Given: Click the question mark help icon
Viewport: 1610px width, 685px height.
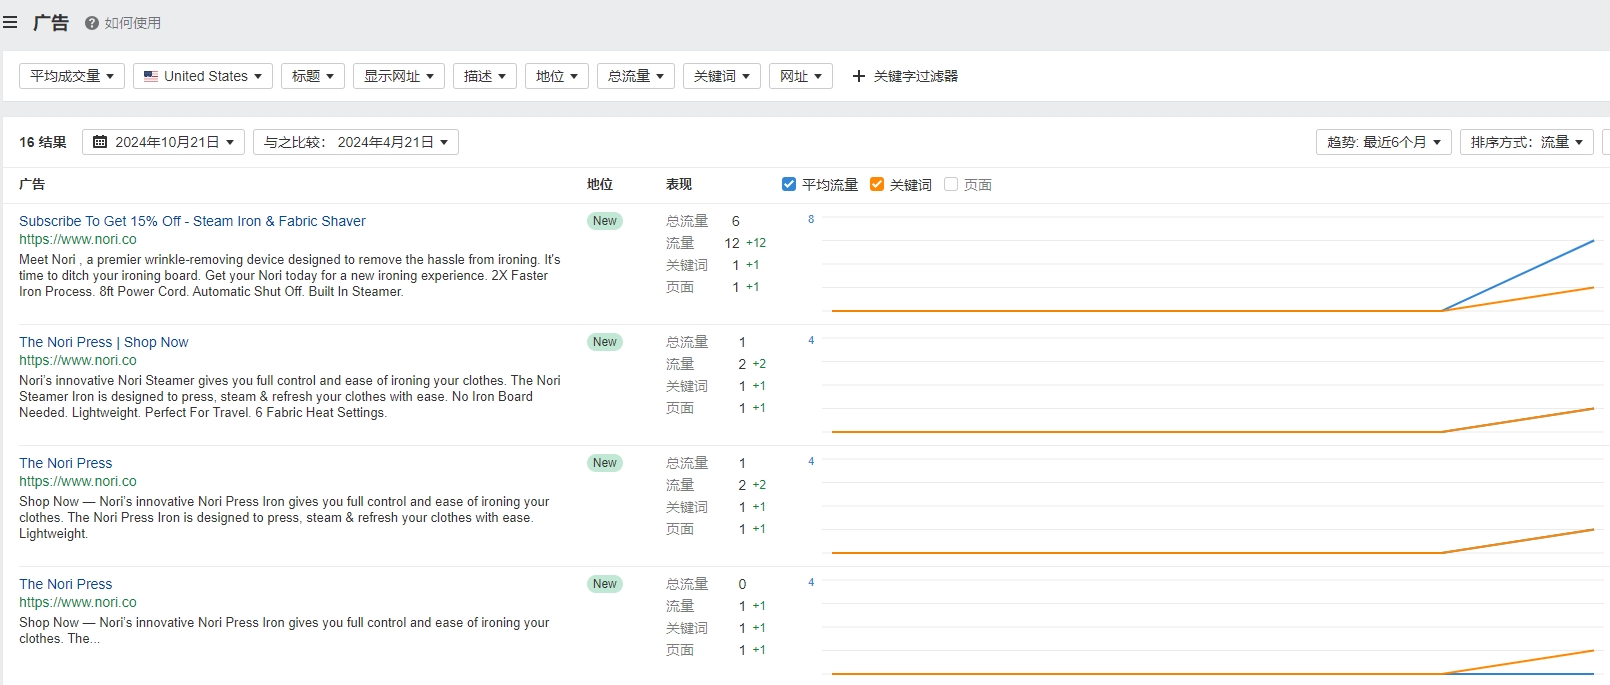Looking at the screenshot, I should [x=92, y=23].
